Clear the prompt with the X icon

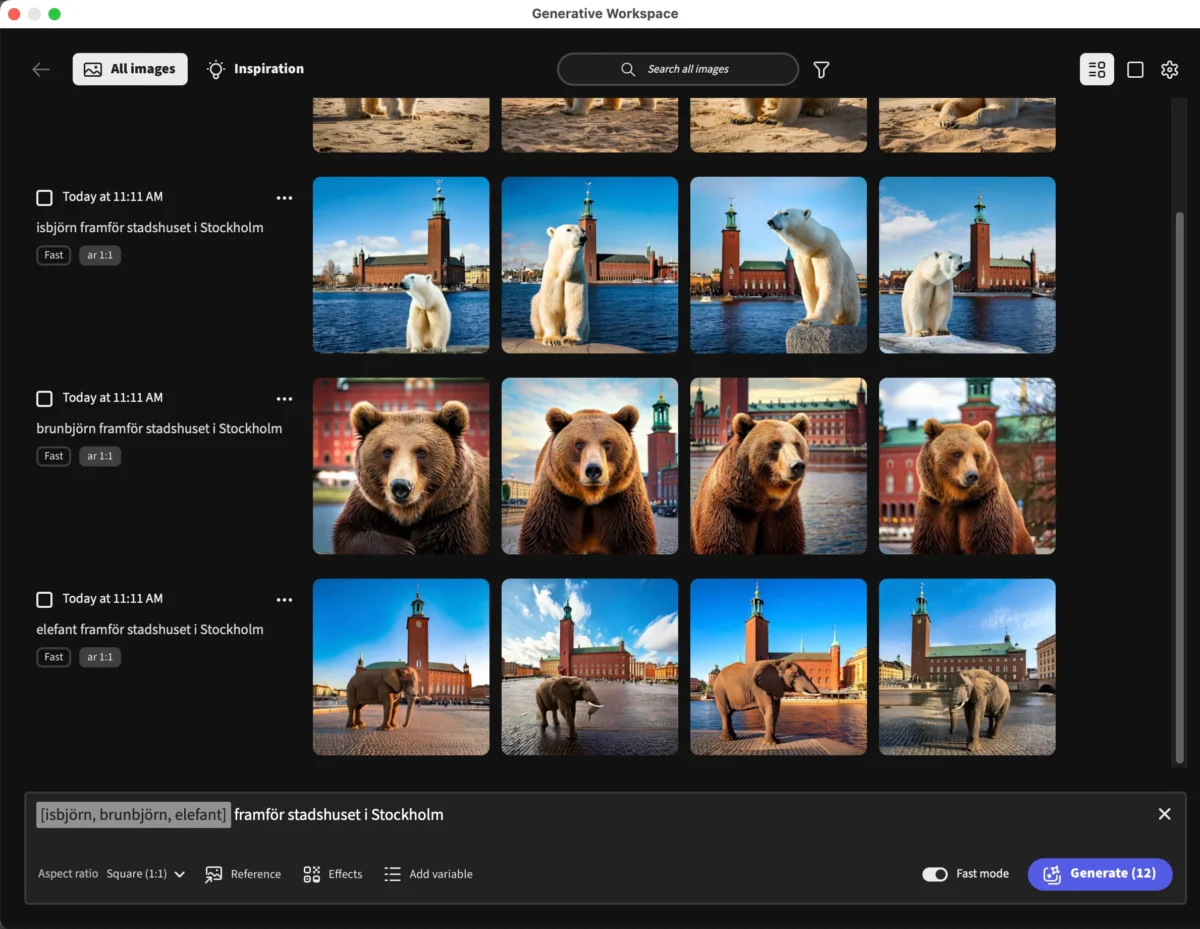tap(1164, 814)
